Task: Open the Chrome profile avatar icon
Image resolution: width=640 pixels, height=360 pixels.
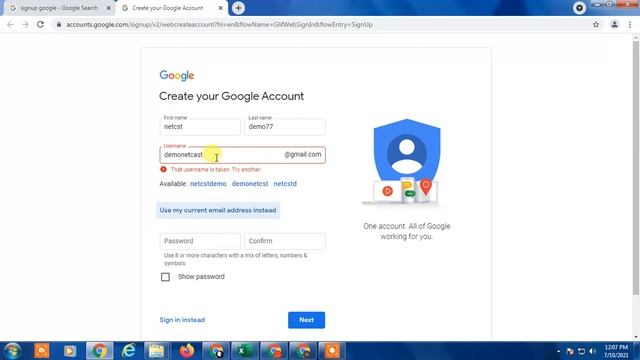Action: (x=614, y=24)
